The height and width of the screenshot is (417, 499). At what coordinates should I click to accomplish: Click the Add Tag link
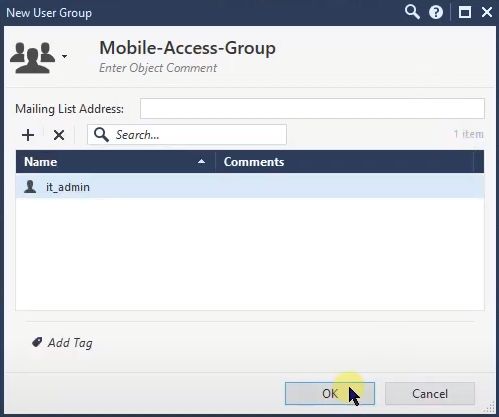70,343
